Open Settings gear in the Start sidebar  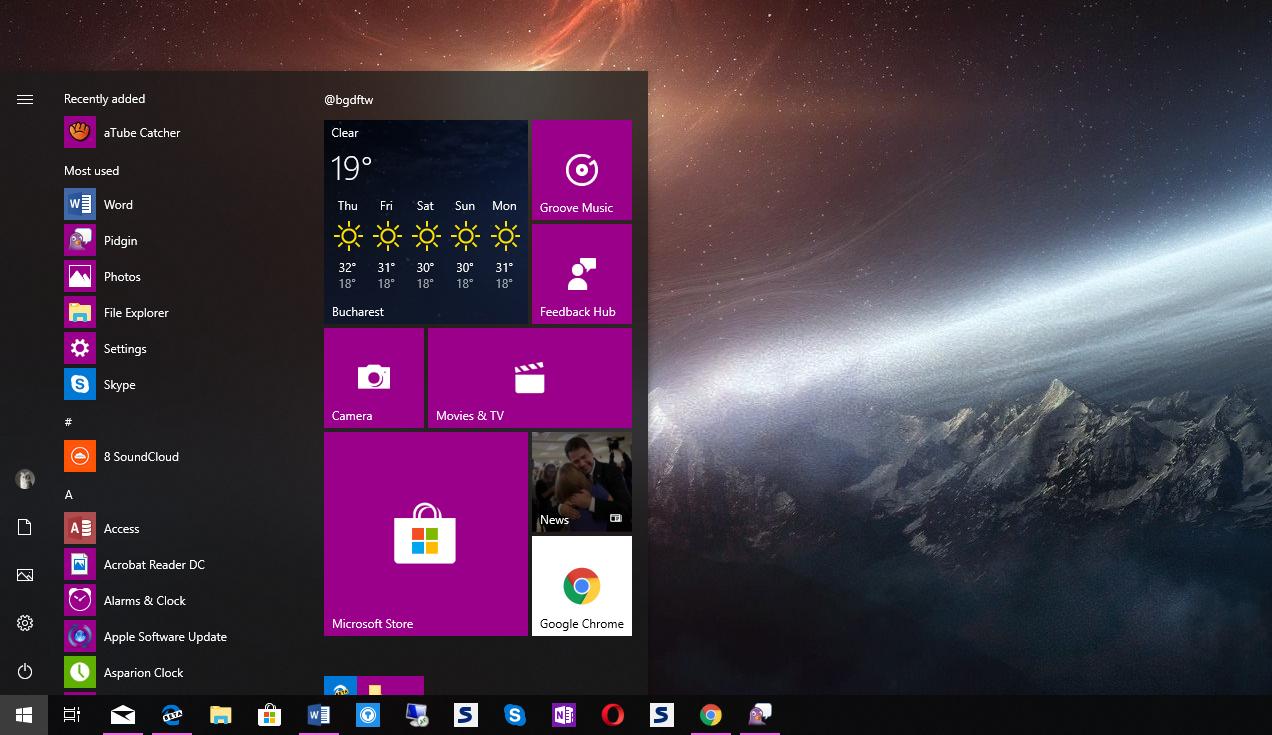(x=25, y=623)
